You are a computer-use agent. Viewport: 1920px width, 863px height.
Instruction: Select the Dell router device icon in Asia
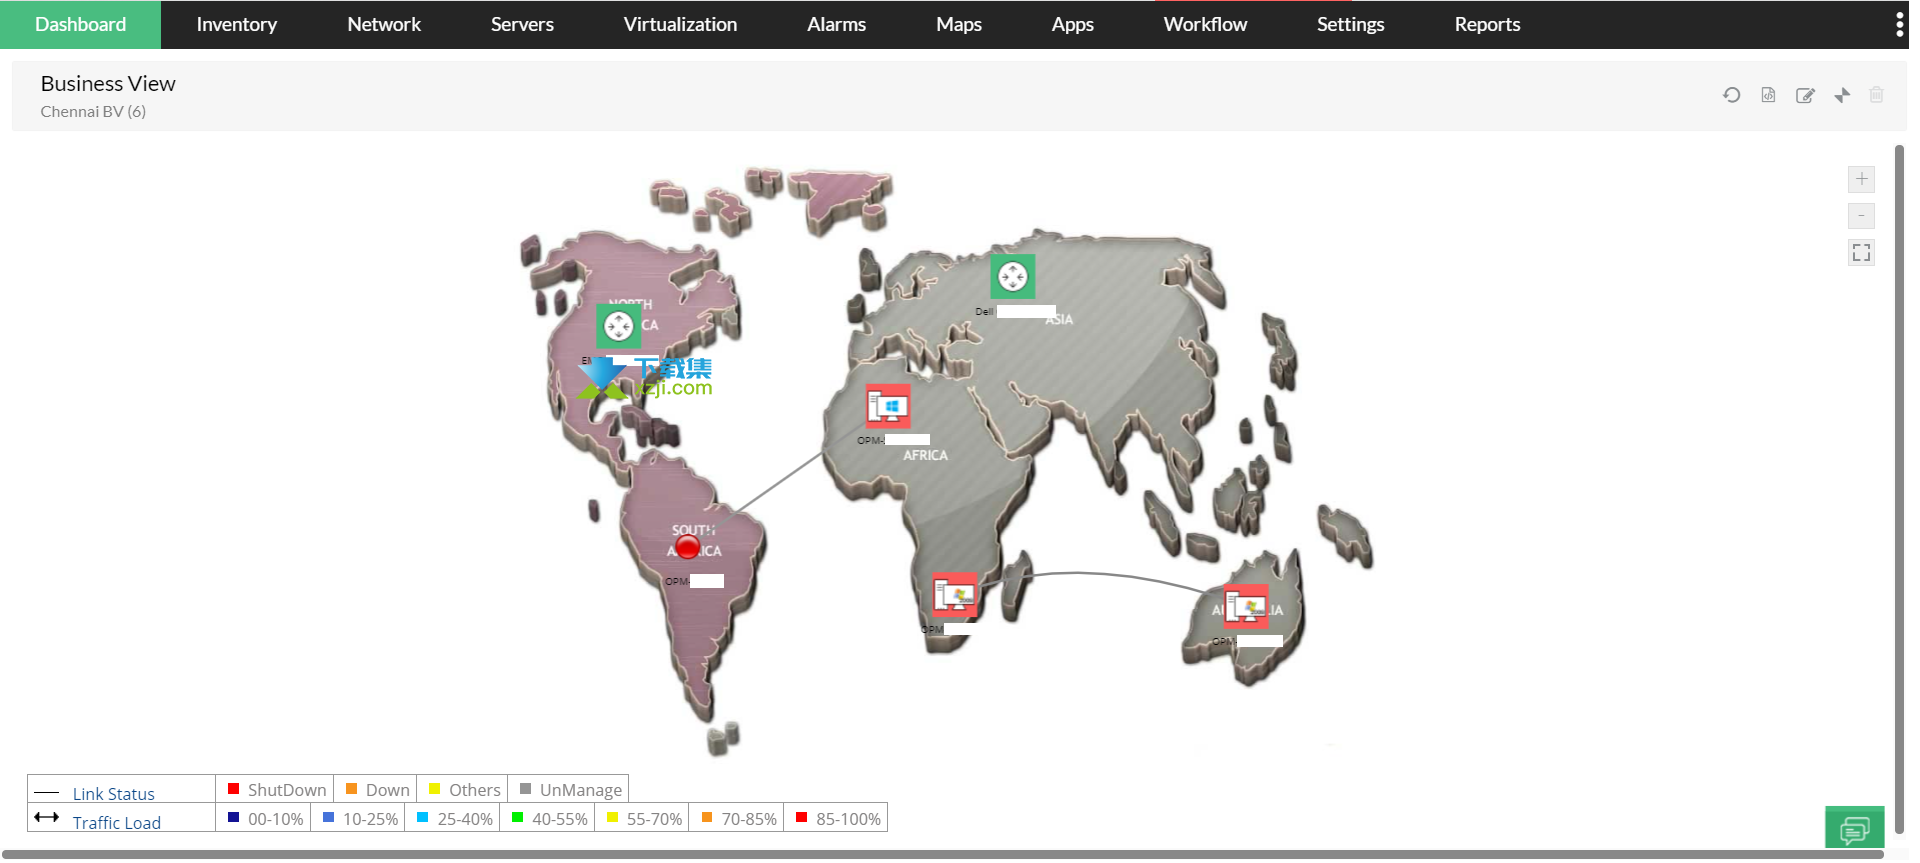pyautogui.click(x=1012, y=276)
